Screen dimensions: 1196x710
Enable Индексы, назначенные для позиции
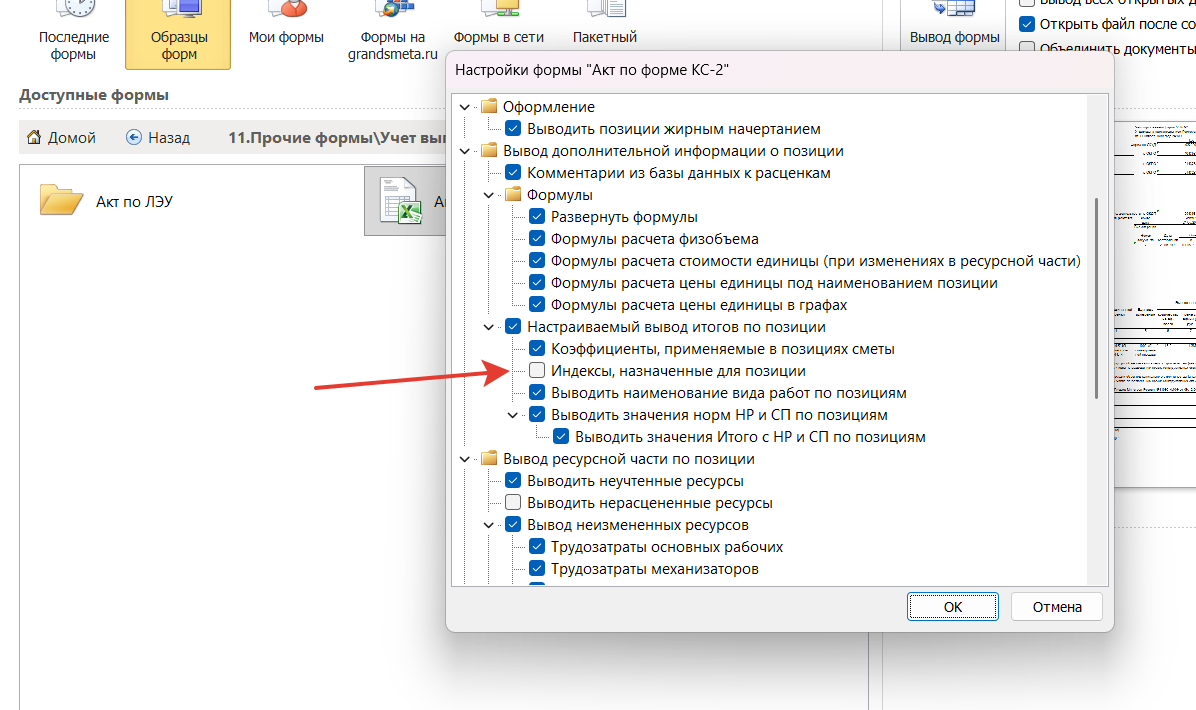pyautogui.click(x=537, y=371)
